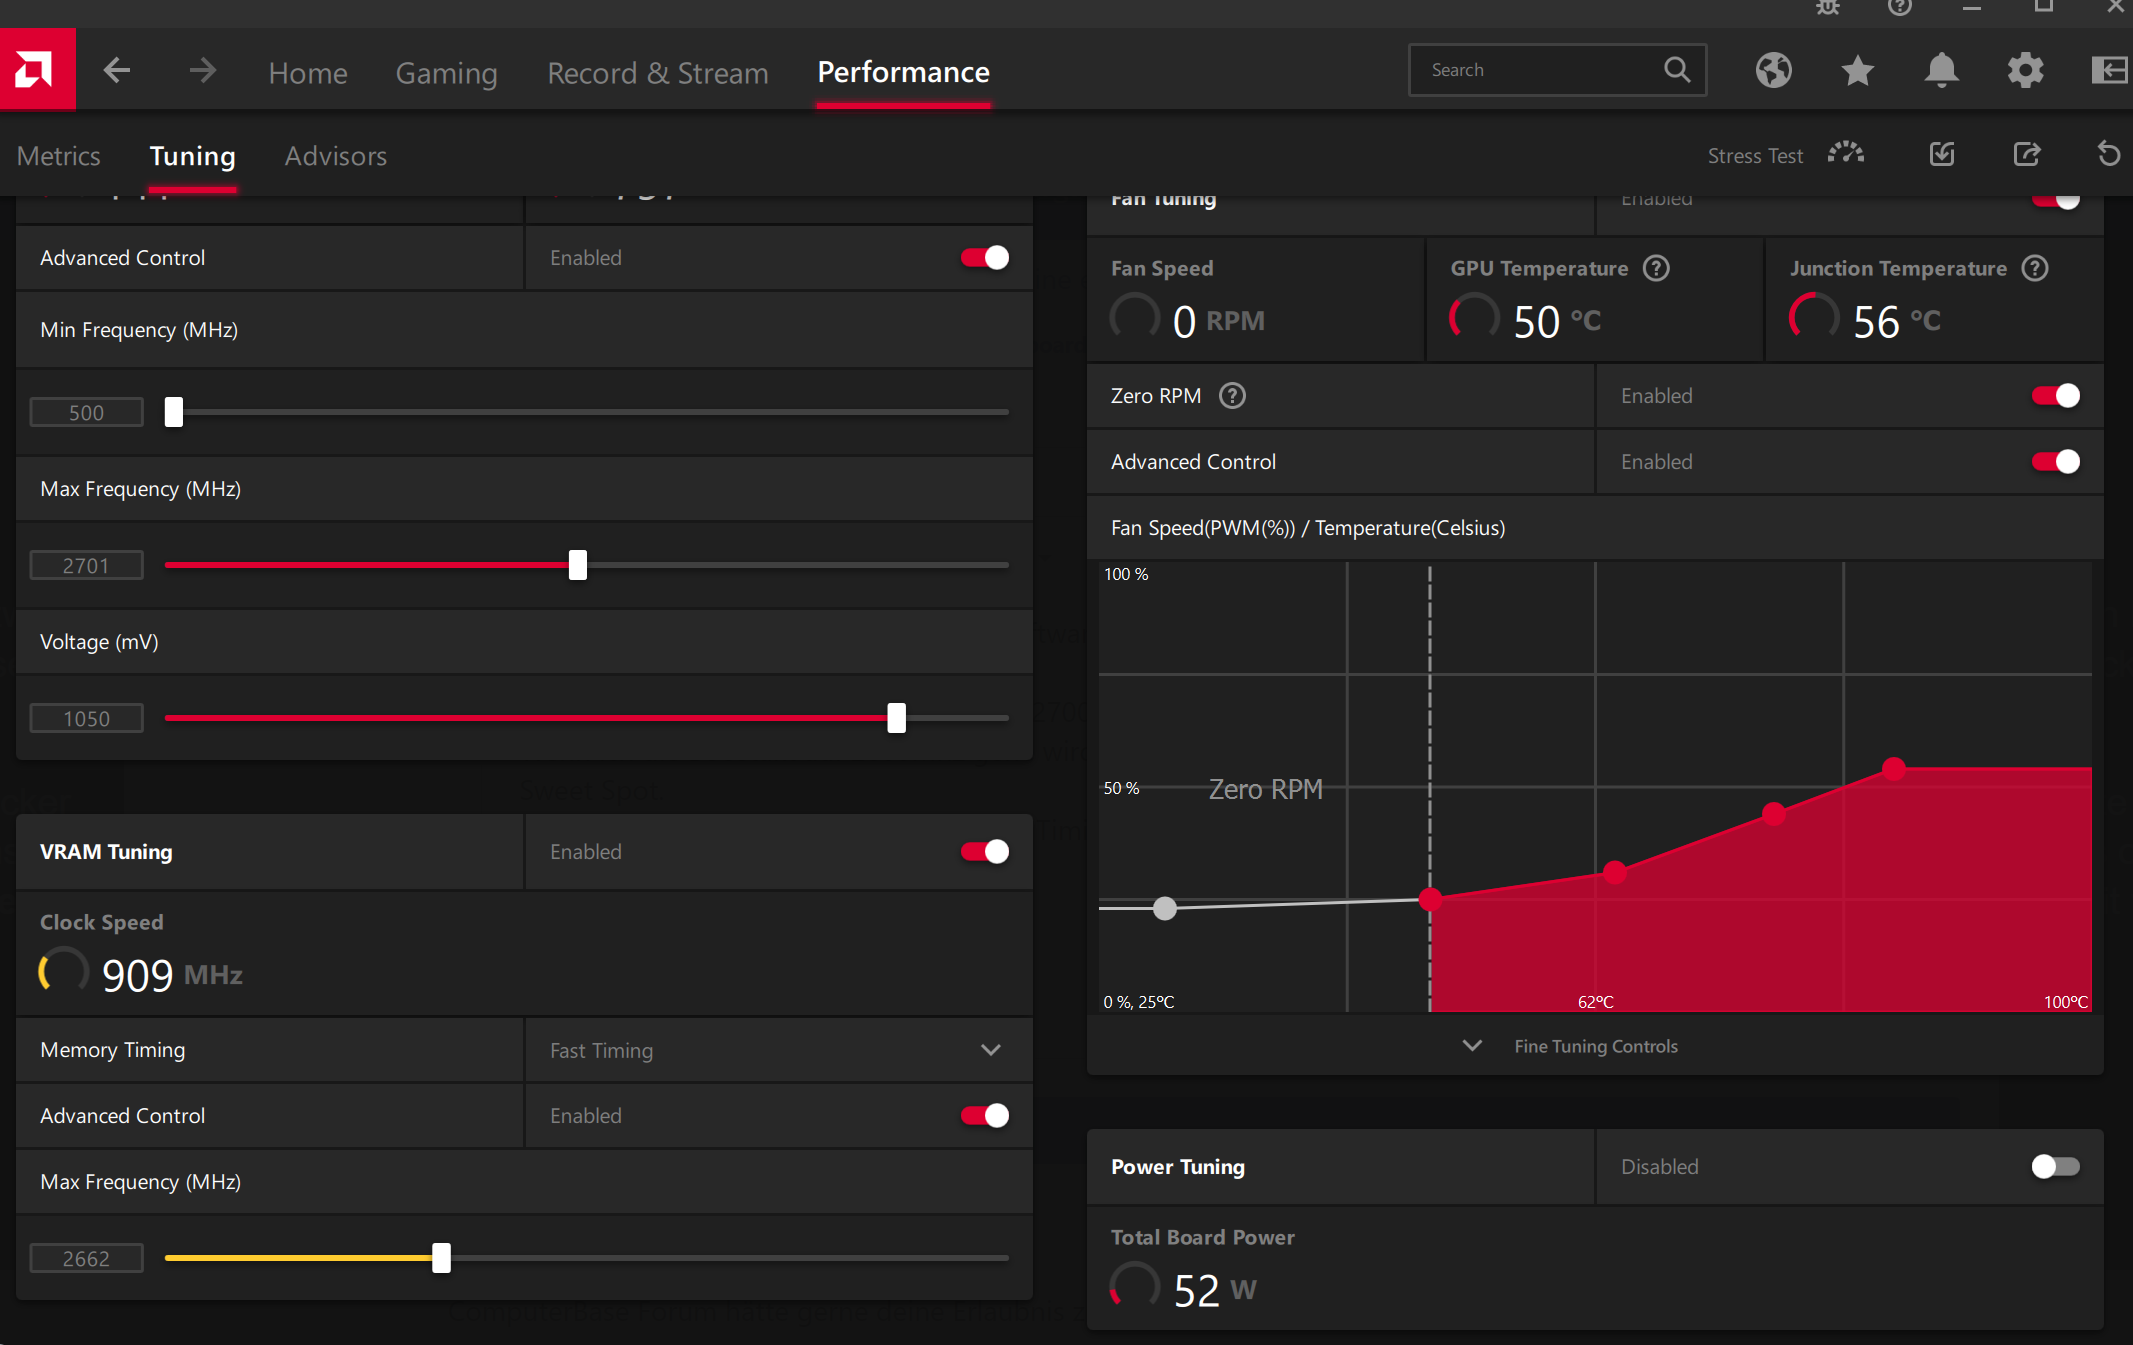The image size is (2133, 1345).
Task: Expand Fine Tuning Controls
Action: click(1594, 1046)
